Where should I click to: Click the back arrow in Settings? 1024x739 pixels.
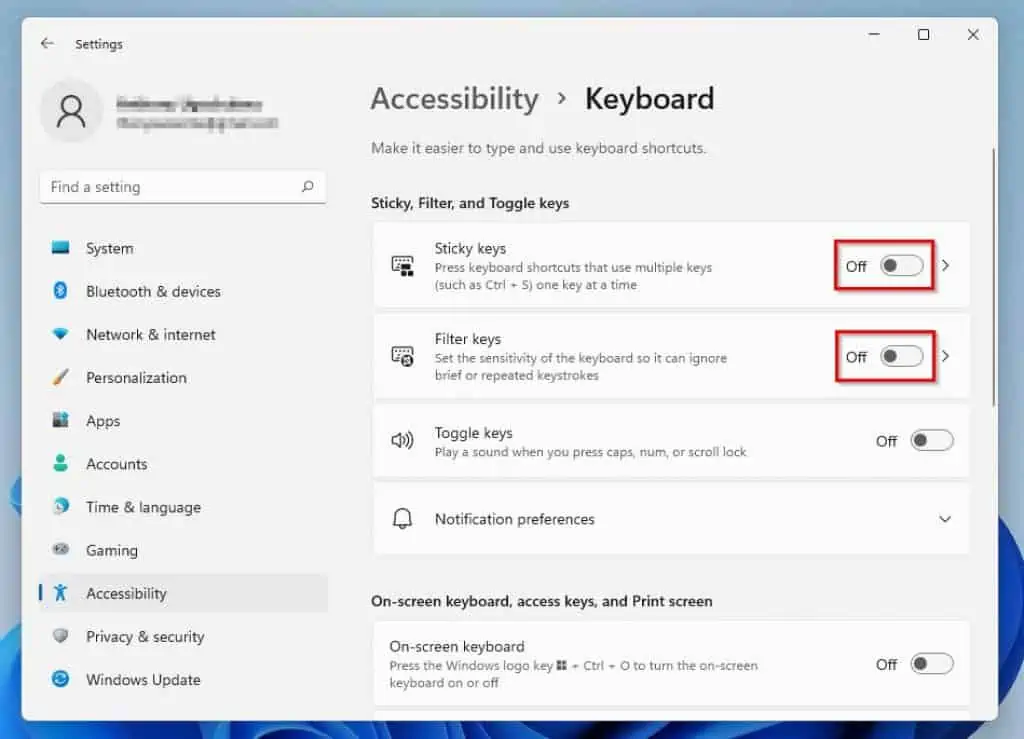pyautogui.click(x=47, y=44)
